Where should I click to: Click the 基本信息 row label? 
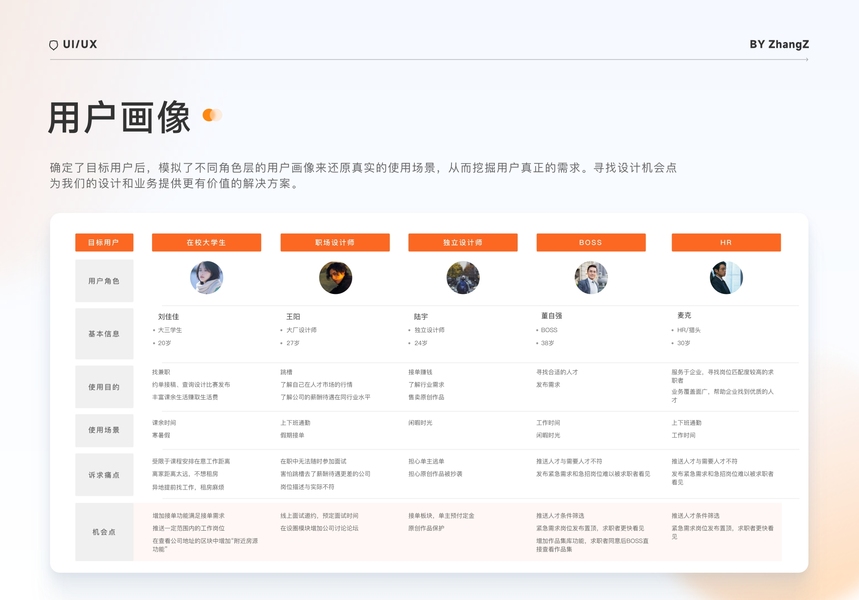[104, 334]
